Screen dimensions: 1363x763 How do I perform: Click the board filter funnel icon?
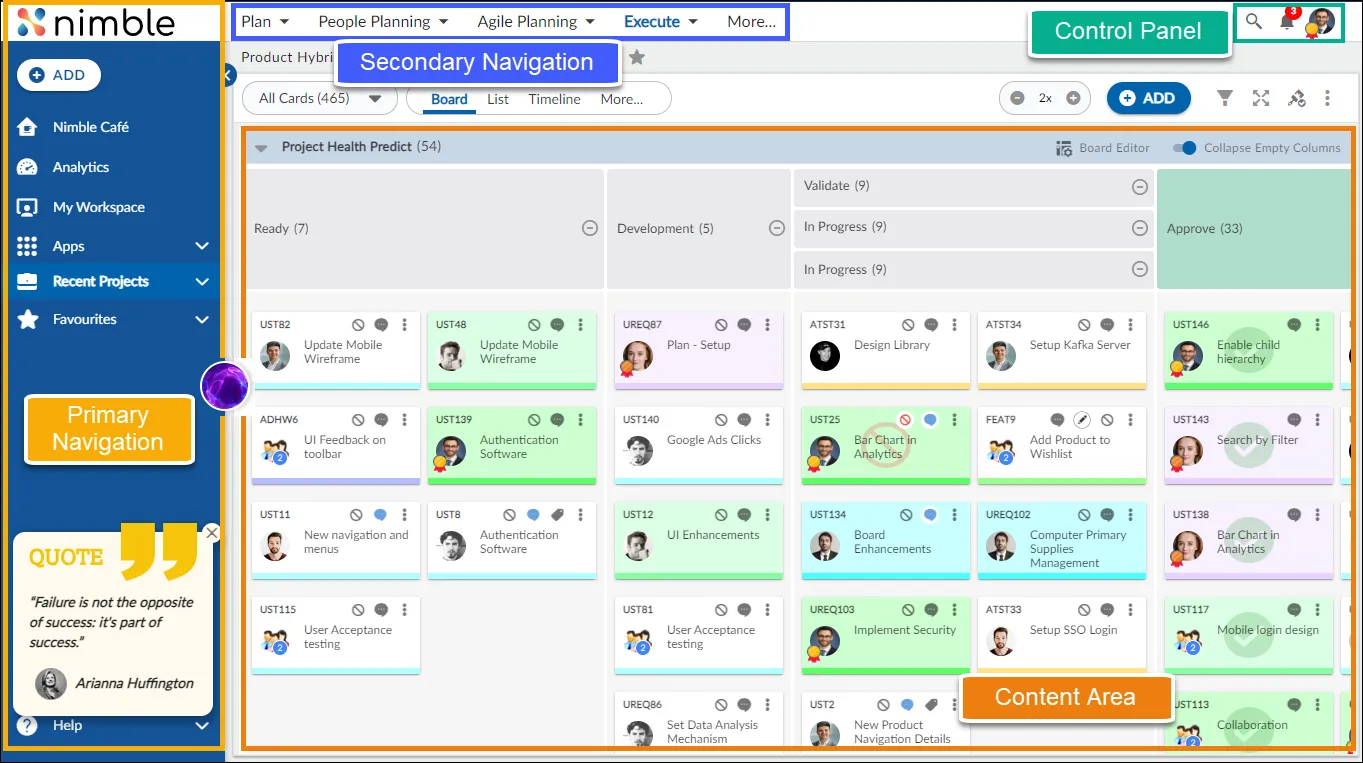coord(1224,98)
